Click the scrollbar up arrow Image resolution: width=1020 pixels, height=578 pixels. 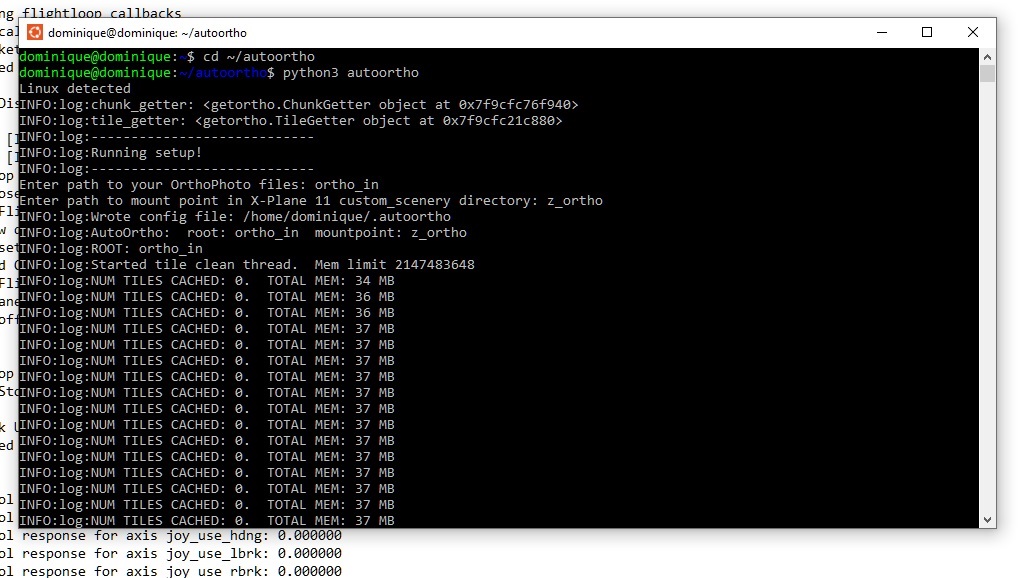click(x=988, y=56)
